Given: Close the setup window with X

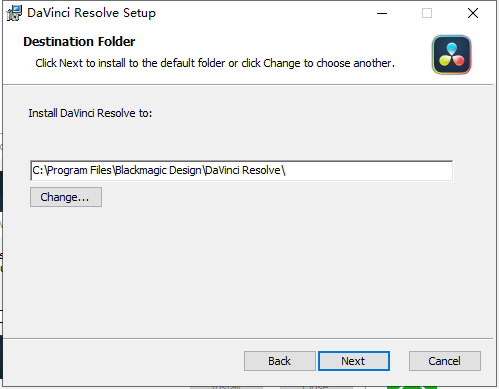Looking at the screenshot, I should [x=473, y=13].
